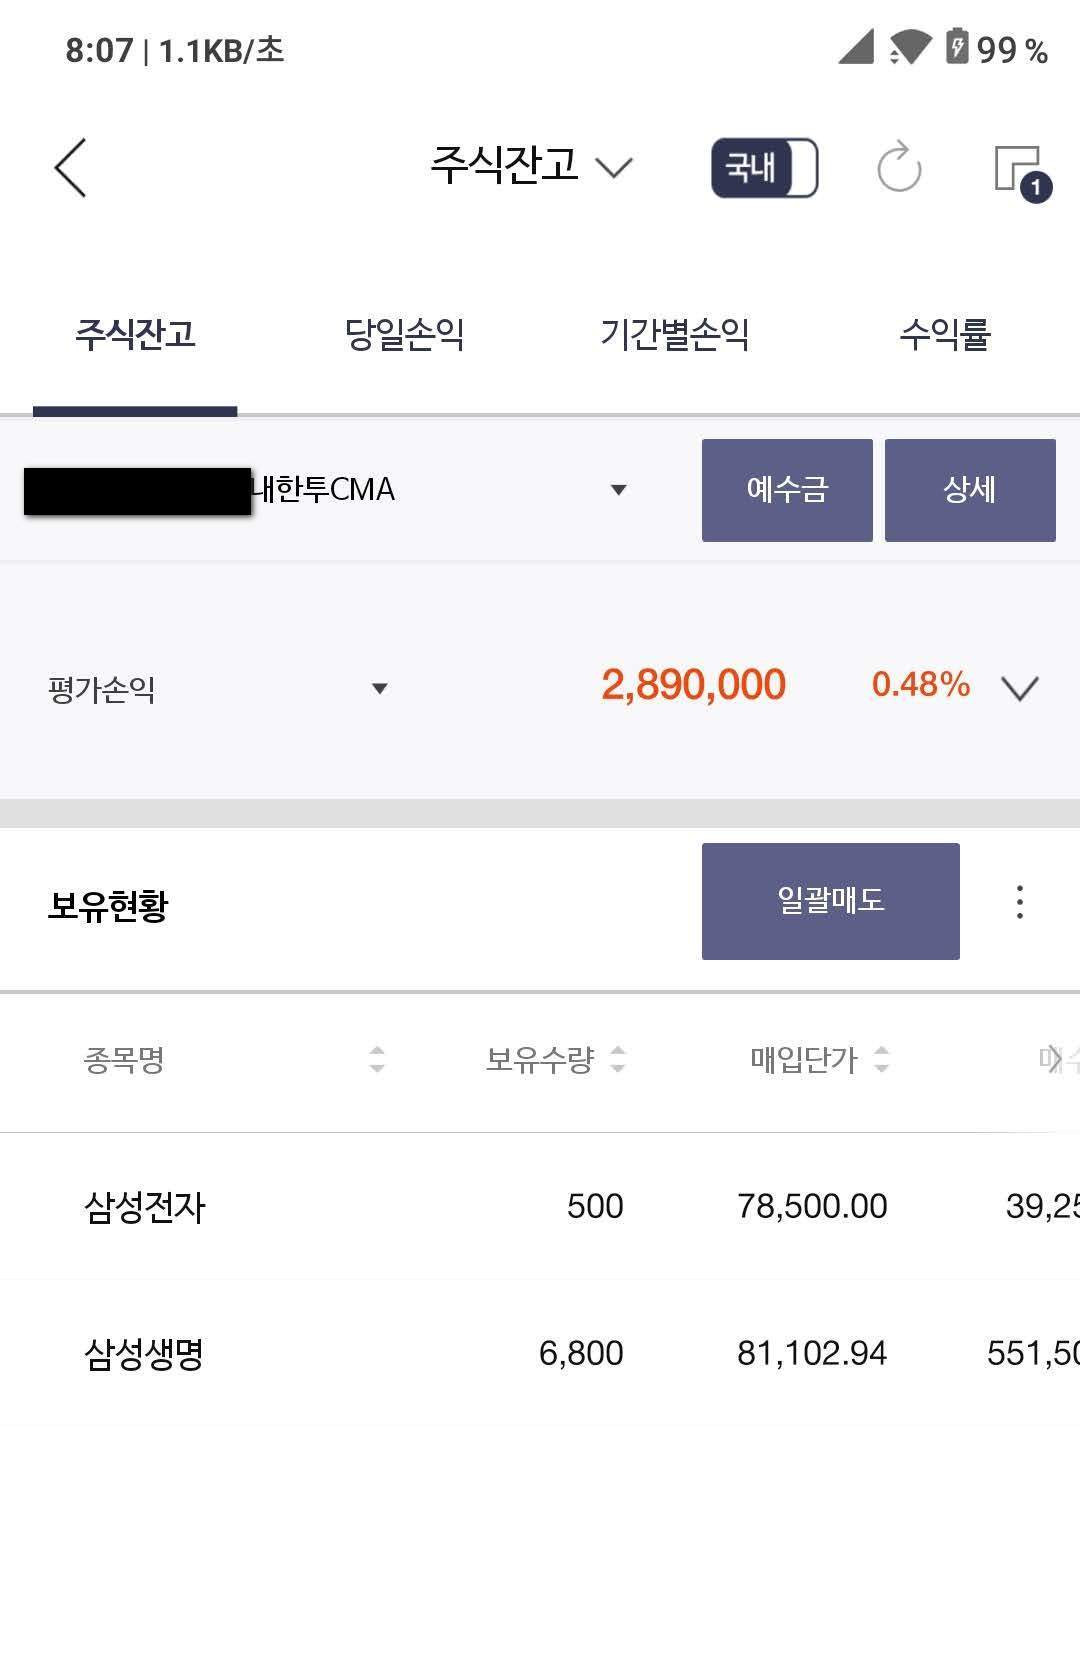The image size is (1080, 1675).
Task: Open the multi-window screens icon
Action: click(x=1022, y=172)
